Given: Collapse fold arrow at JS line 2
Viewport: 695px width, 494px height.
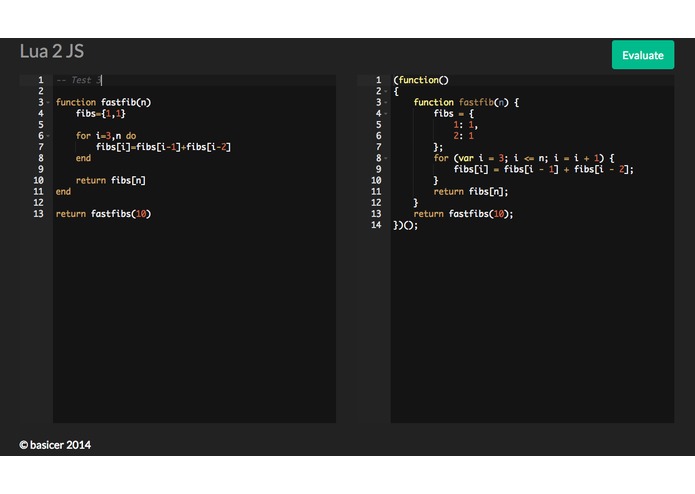Looking at the screenshot, I should click(386, 91).
